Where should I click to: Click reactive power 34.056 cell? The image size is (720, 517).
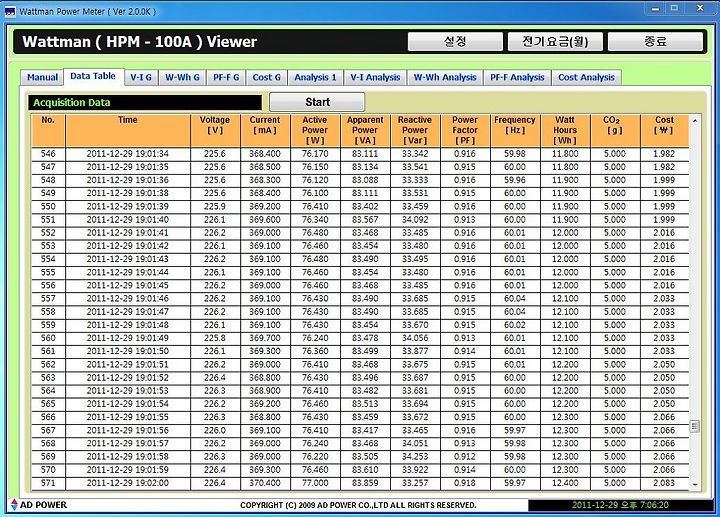[415, 338]
